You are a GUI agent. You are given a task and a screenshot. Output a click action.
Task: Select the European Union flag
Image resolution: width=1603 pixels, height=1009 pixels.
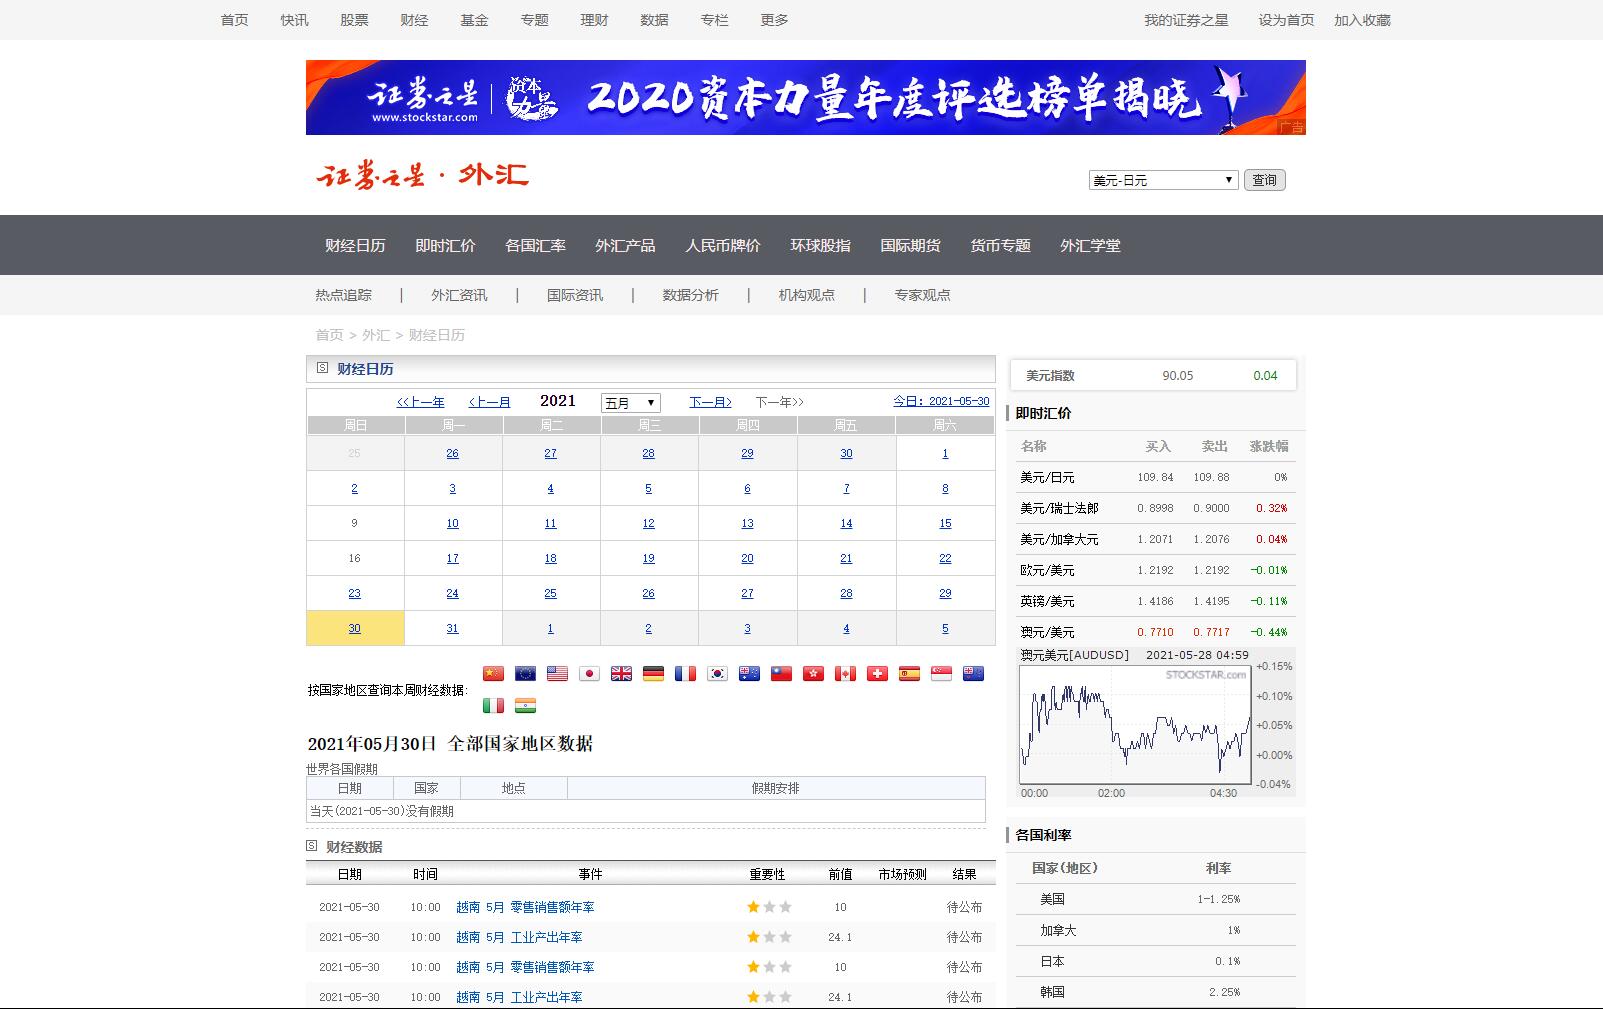coord(525,674)
